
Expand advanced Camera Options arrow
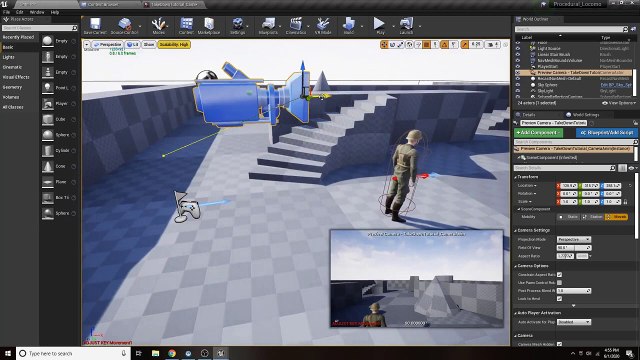point(573,305)
